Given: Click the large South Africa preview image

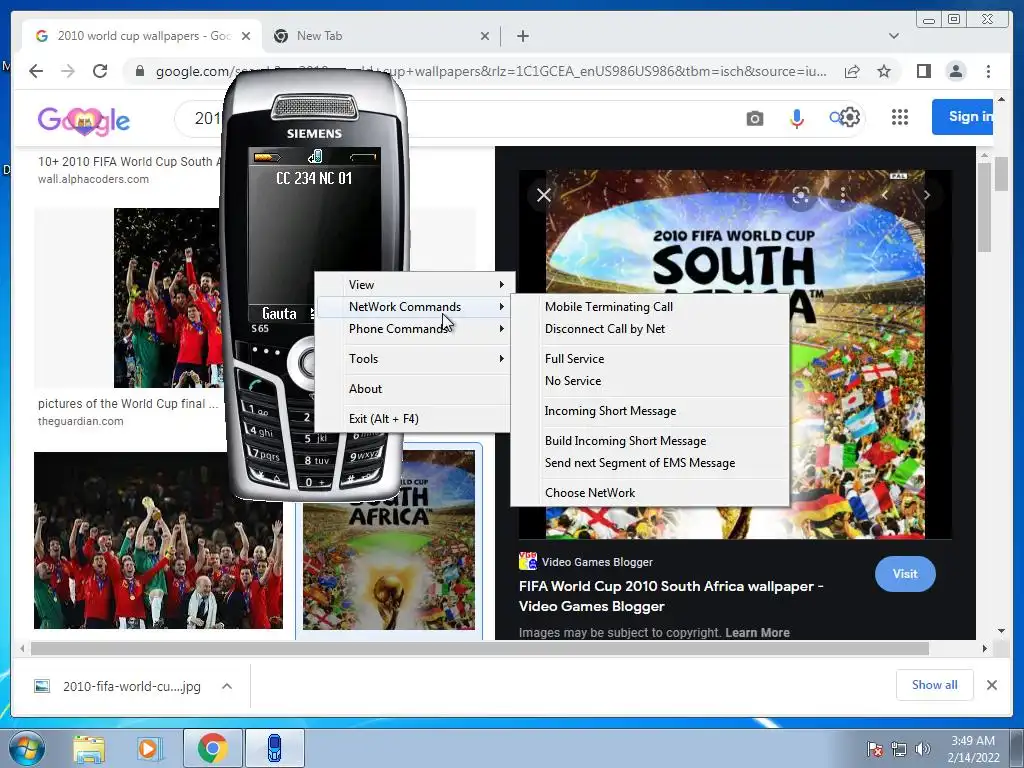Looking at the screenshot, I should (735, 354).
